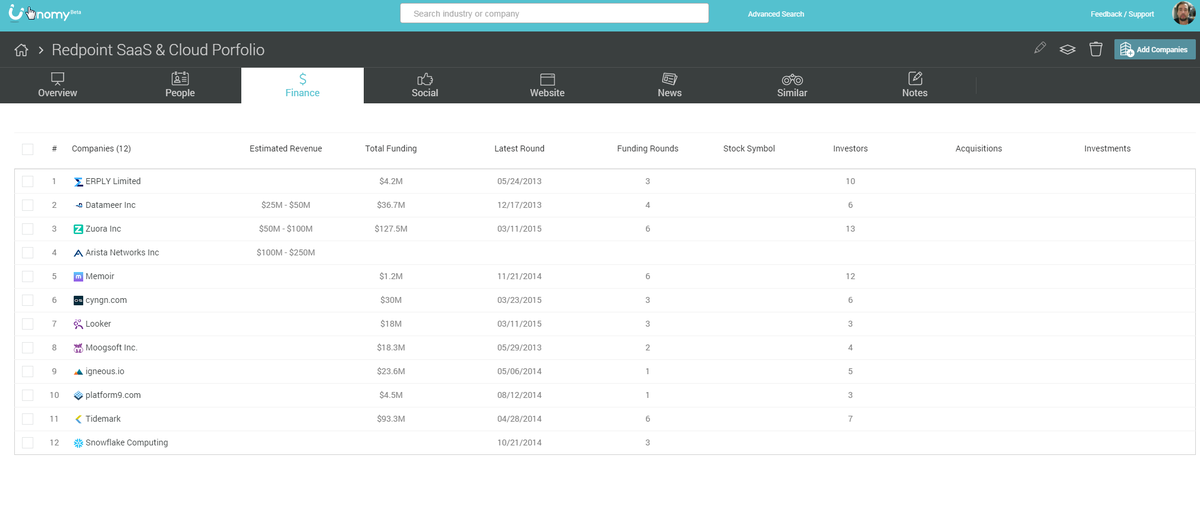Click the stacked layers icon
The height and width of the screenshot is (509, 1200).
click(1067, 49)
